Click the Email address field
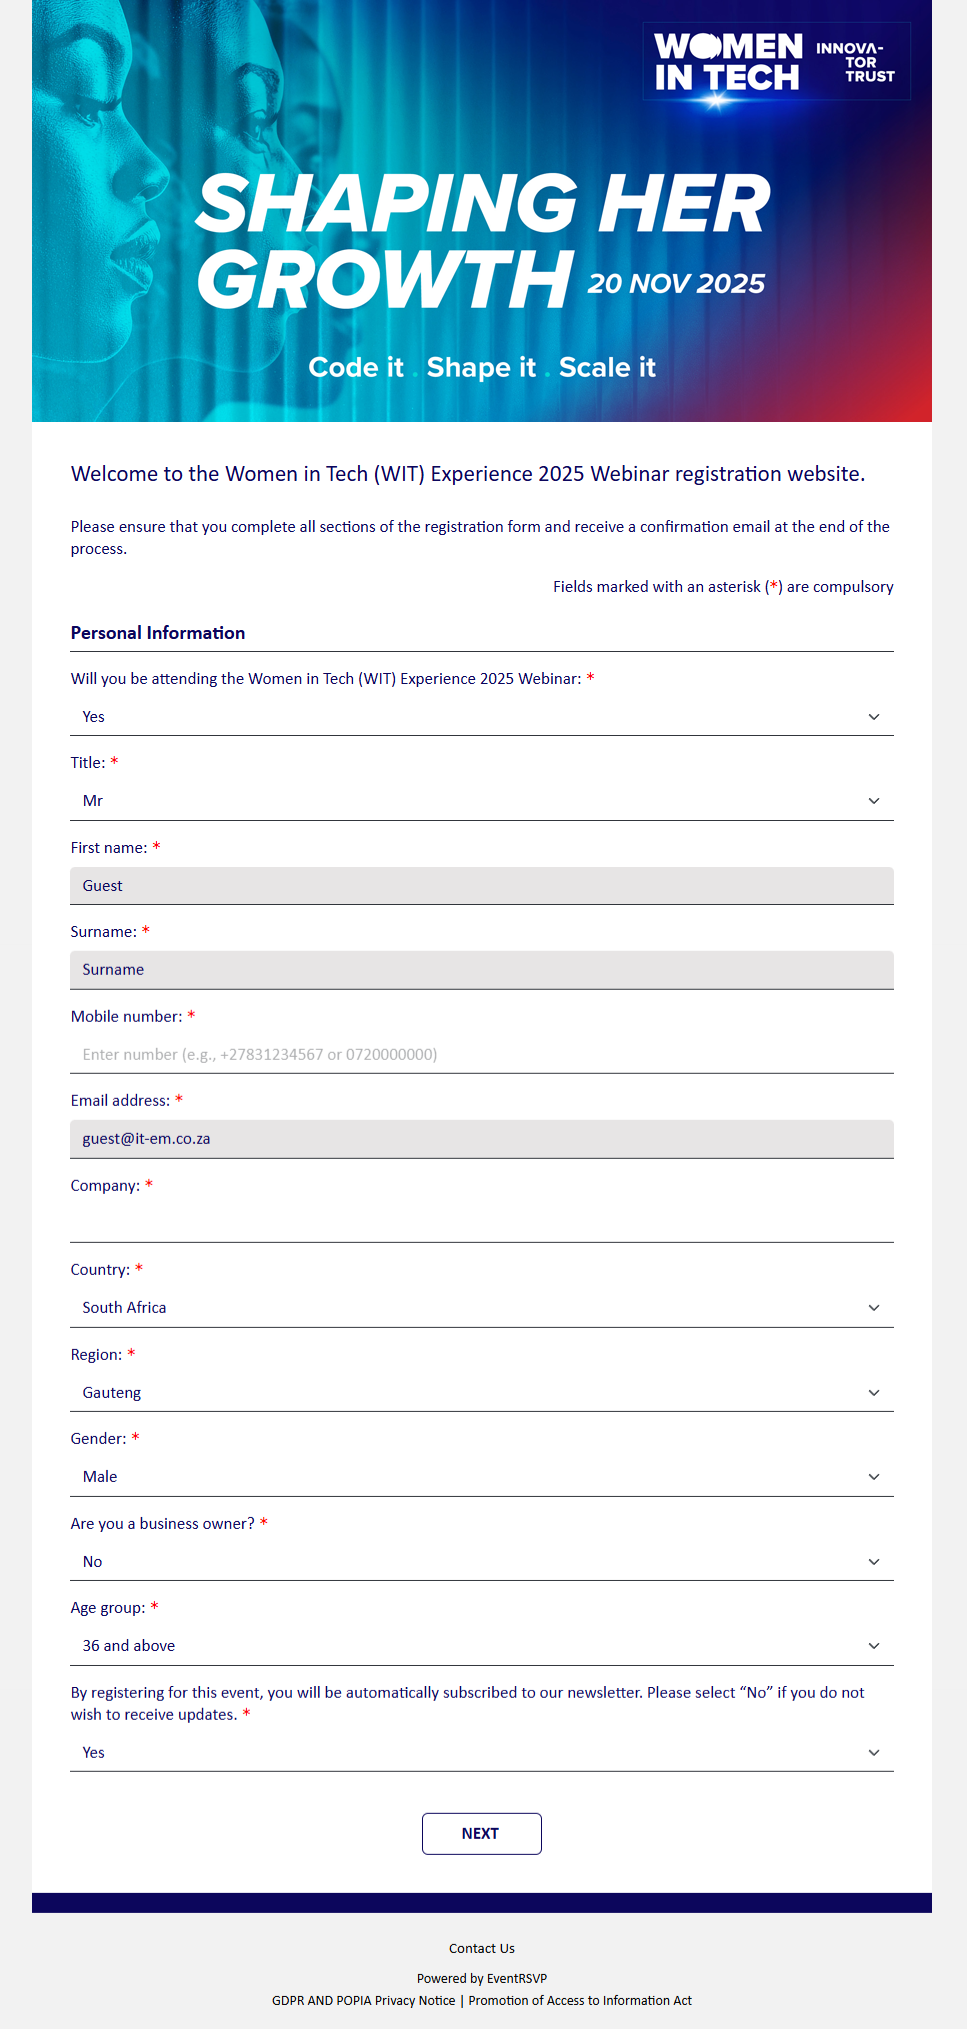967x2029 pixels. click(x=481, y=1139)
